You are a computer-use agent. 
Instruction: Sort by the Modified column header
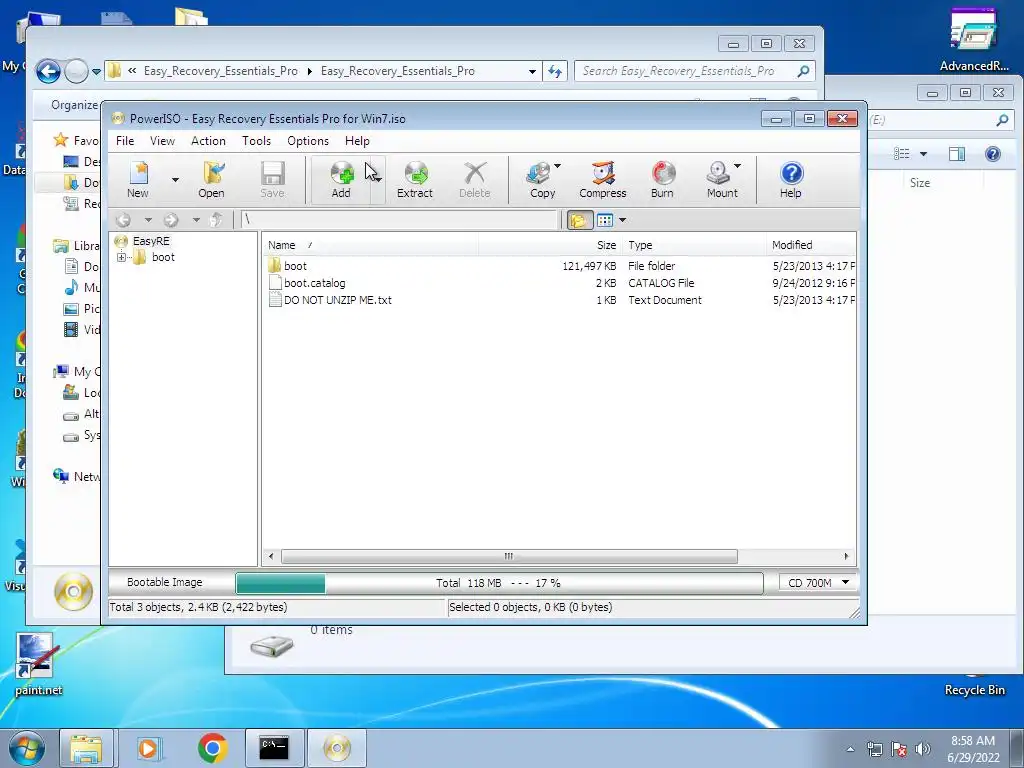[810, 245]
